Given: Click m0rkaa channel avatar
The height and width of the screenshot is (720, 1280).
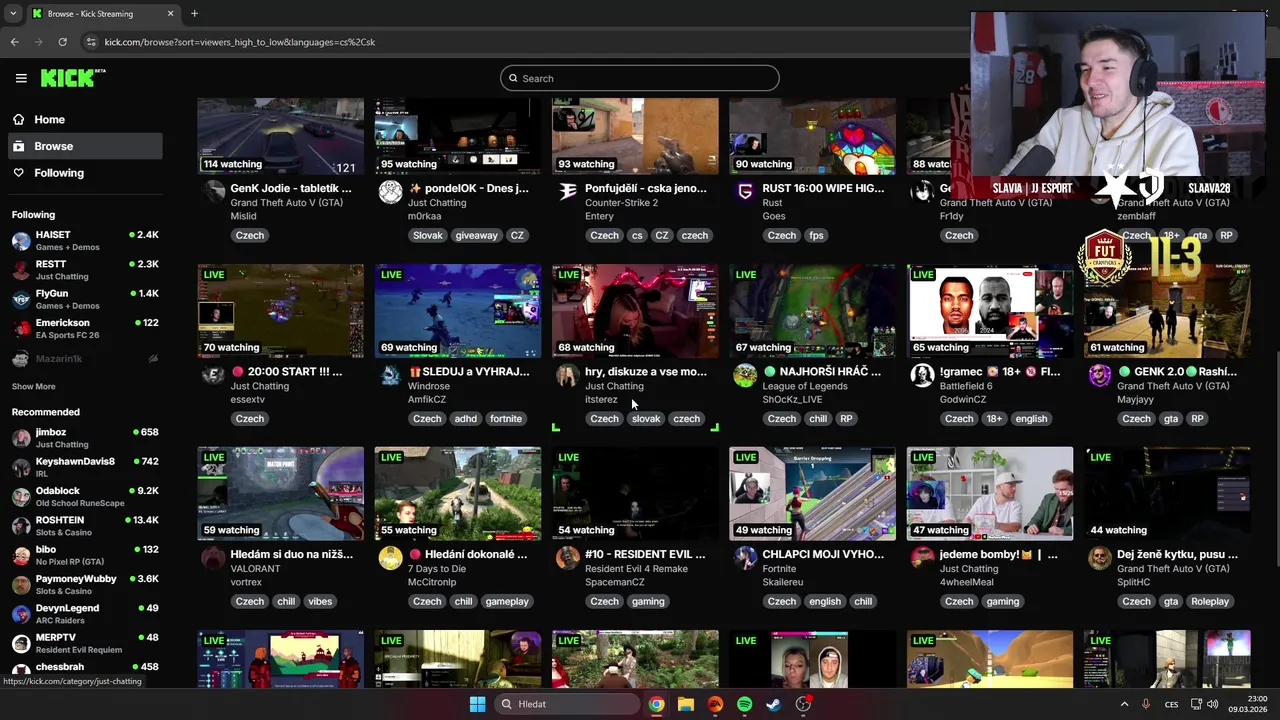Looking at the screenshot, I should click(x=390, y=192).
